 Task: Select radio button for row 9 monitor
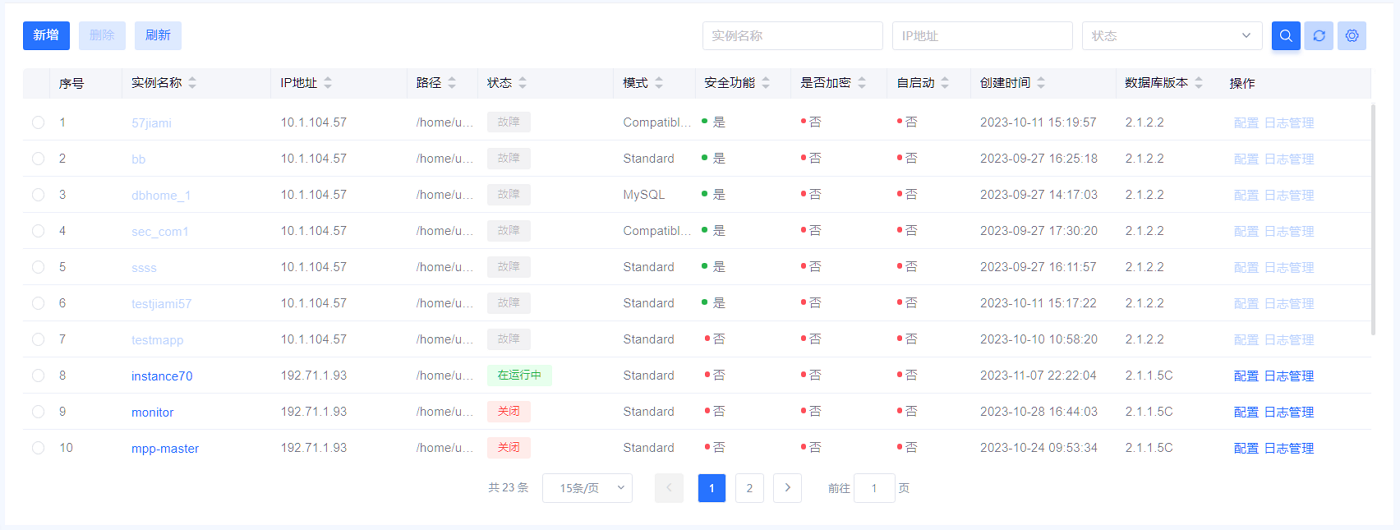point(38,412)
